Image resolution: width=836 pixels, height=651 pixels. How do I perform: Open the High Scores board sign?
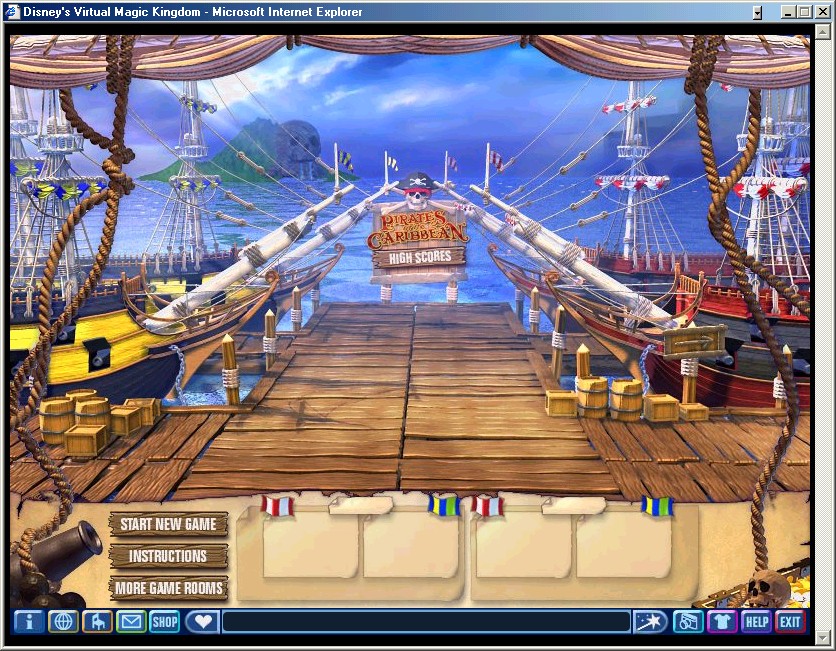pos(420,258)
